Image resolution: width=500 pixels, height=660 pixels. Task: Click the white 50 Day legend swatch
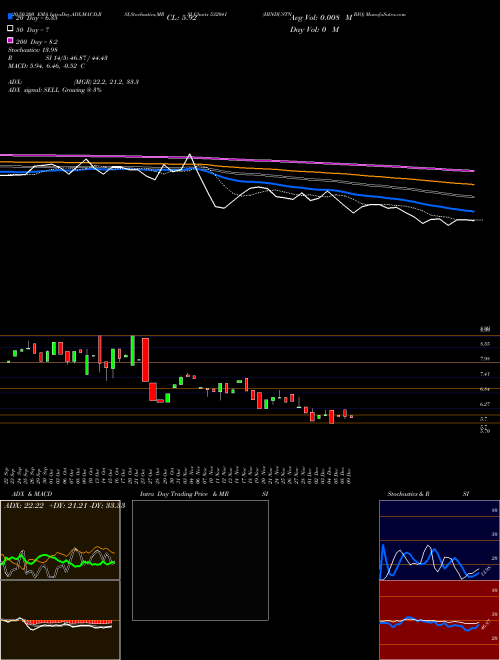tap(10, 29)
